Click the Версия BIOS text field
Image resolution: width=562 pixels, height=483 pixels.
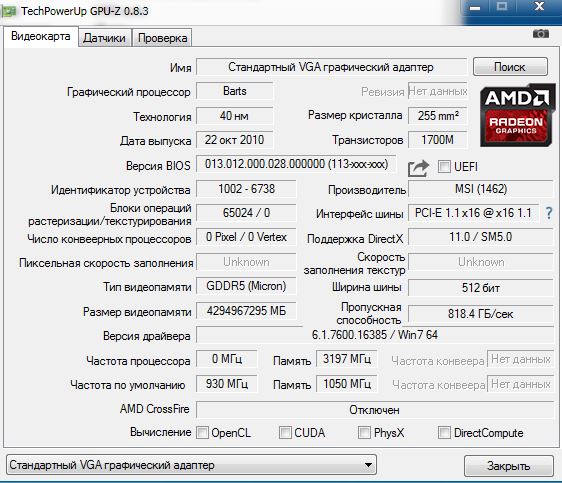tap(296, 164)
